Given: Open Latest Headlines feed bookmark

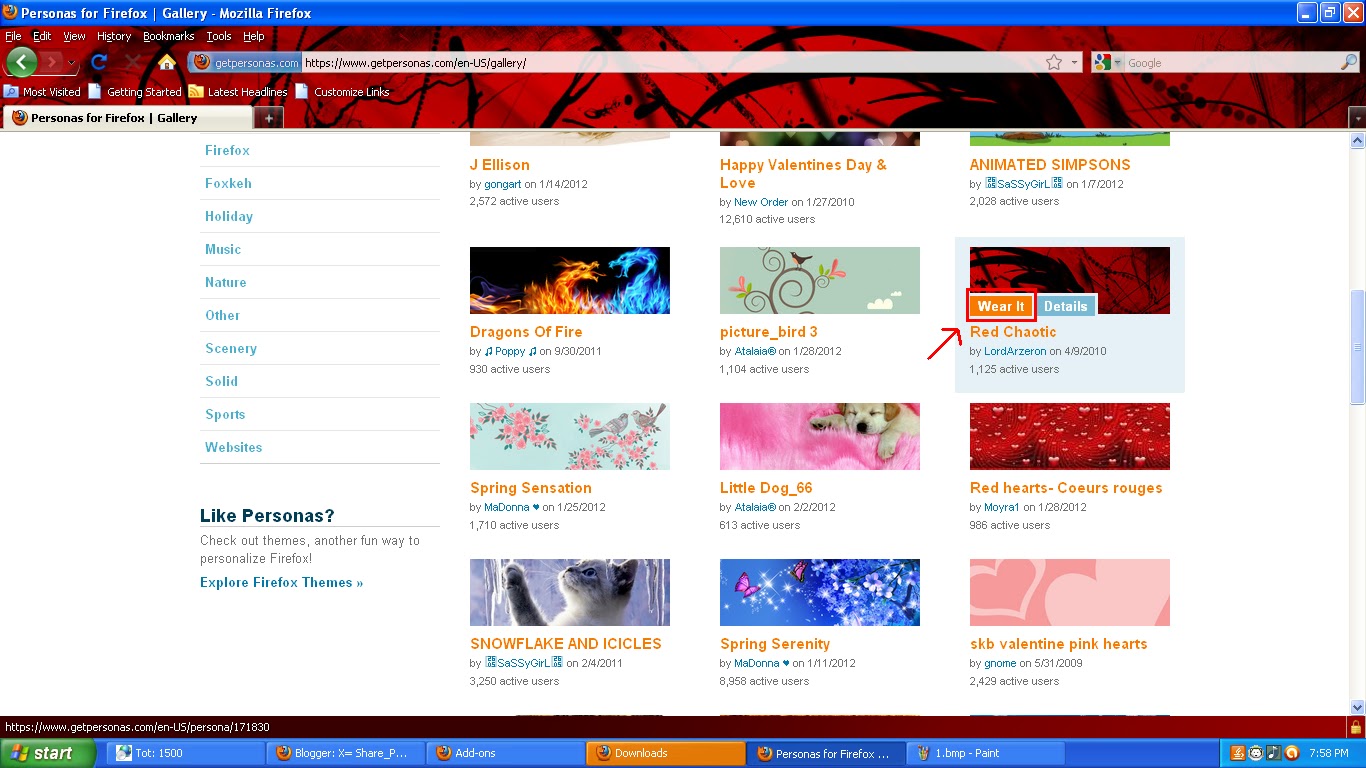Looking at the screenshot, I should coord(239,92).
